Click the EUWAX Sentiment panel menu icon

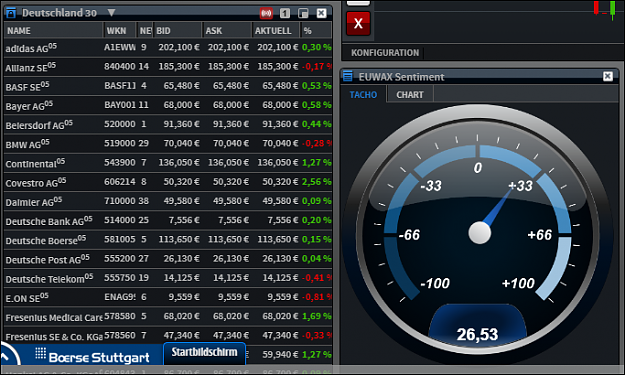348,76
